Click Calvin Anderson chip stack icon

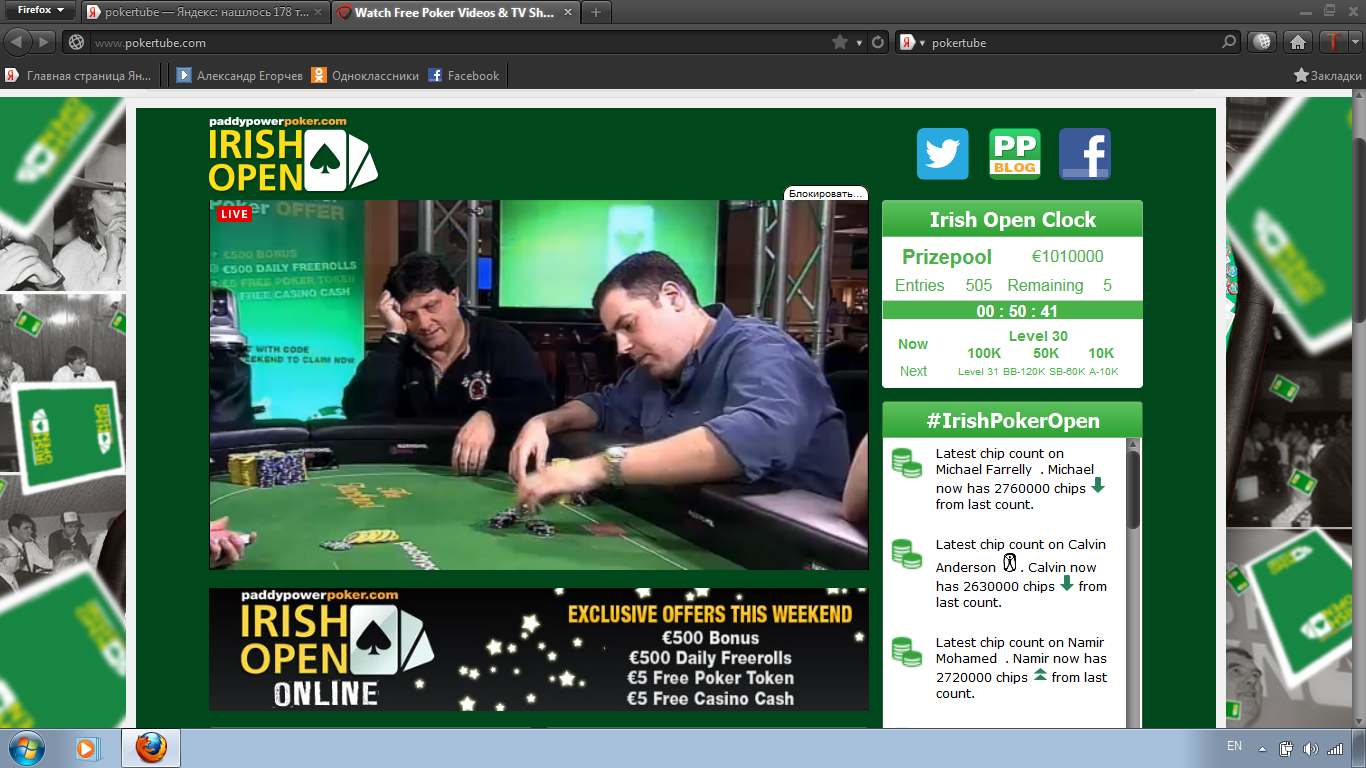point(906,554)
